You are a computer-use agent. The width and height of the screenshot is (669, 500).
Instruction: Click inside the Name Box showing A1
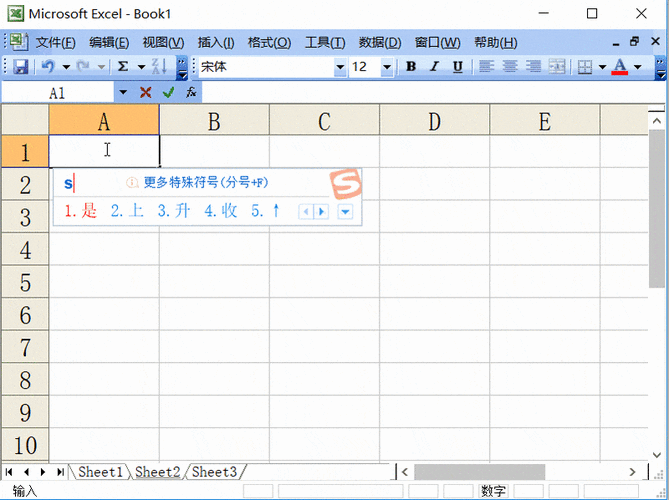tap(58, 93)
